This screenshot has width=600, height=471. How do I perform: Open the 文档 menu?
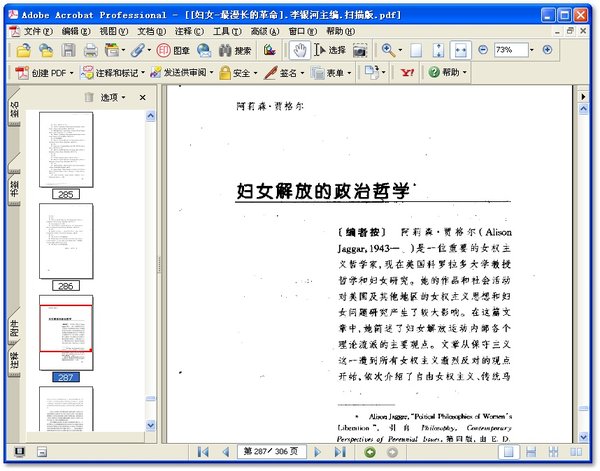click(x=152, y=31)
